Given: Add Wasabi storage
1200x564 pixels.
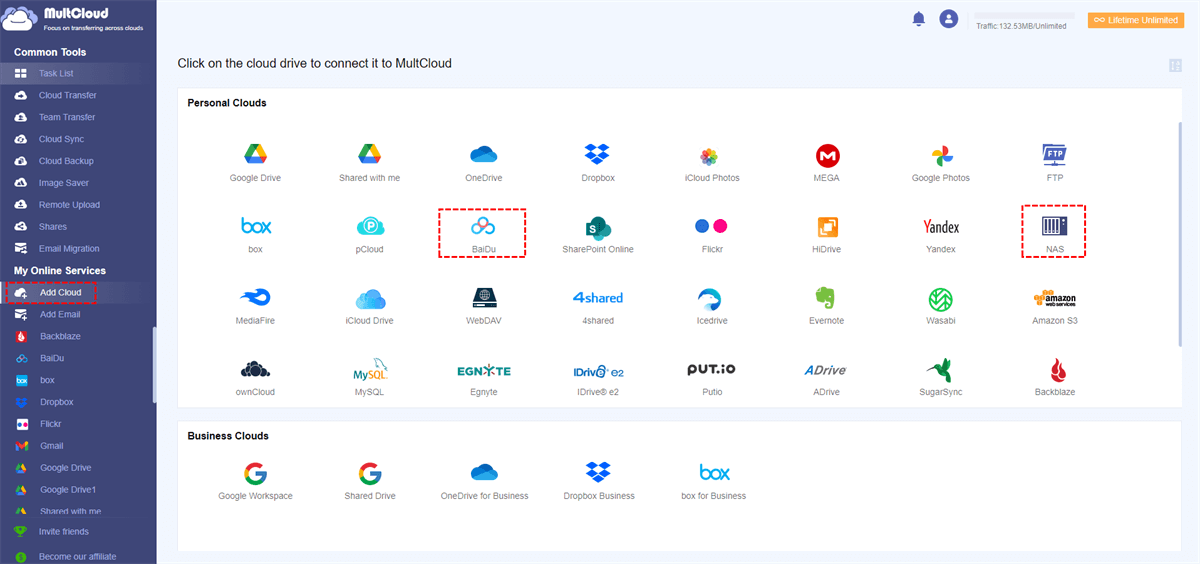Looking at the screenshot, I should [x=941, y=299].
